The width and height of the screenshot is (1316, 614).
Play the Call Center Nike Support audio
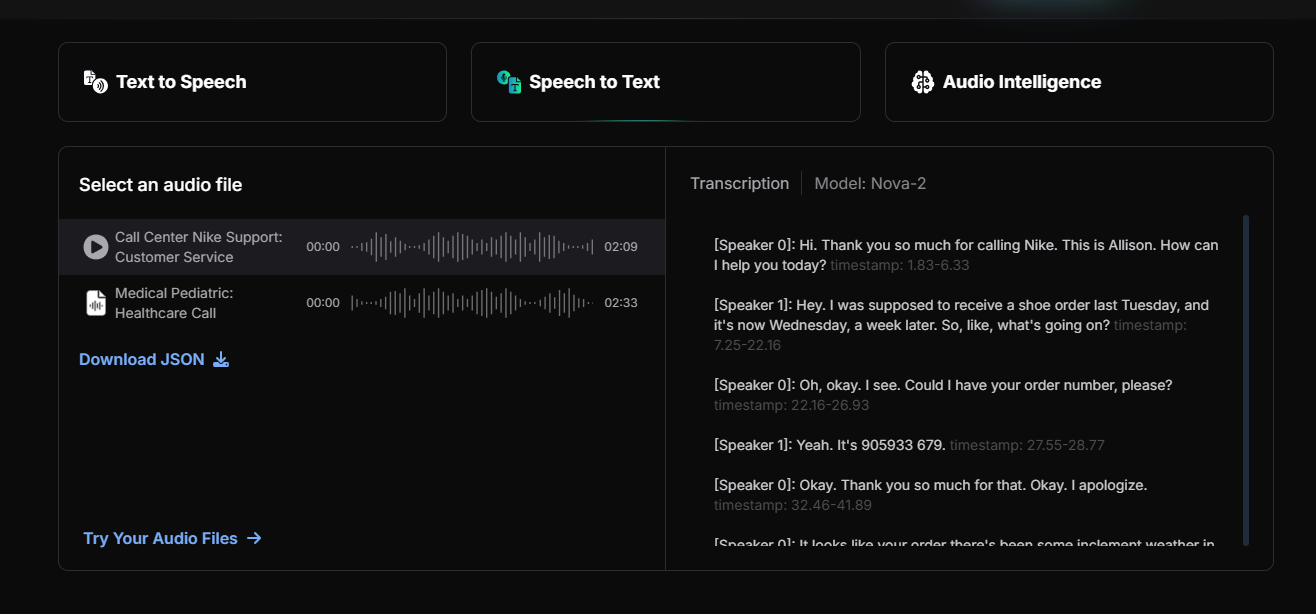95,247
